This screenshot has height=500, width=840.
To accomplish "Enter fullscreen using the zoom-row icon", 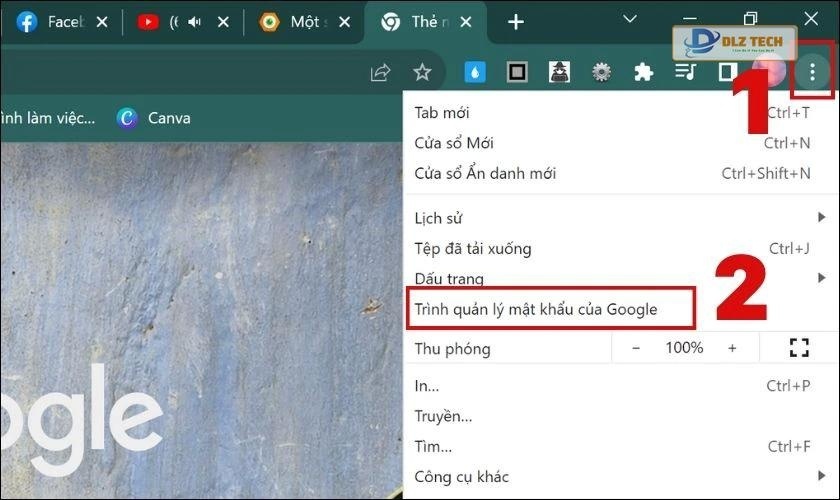I will pos(799,348).
